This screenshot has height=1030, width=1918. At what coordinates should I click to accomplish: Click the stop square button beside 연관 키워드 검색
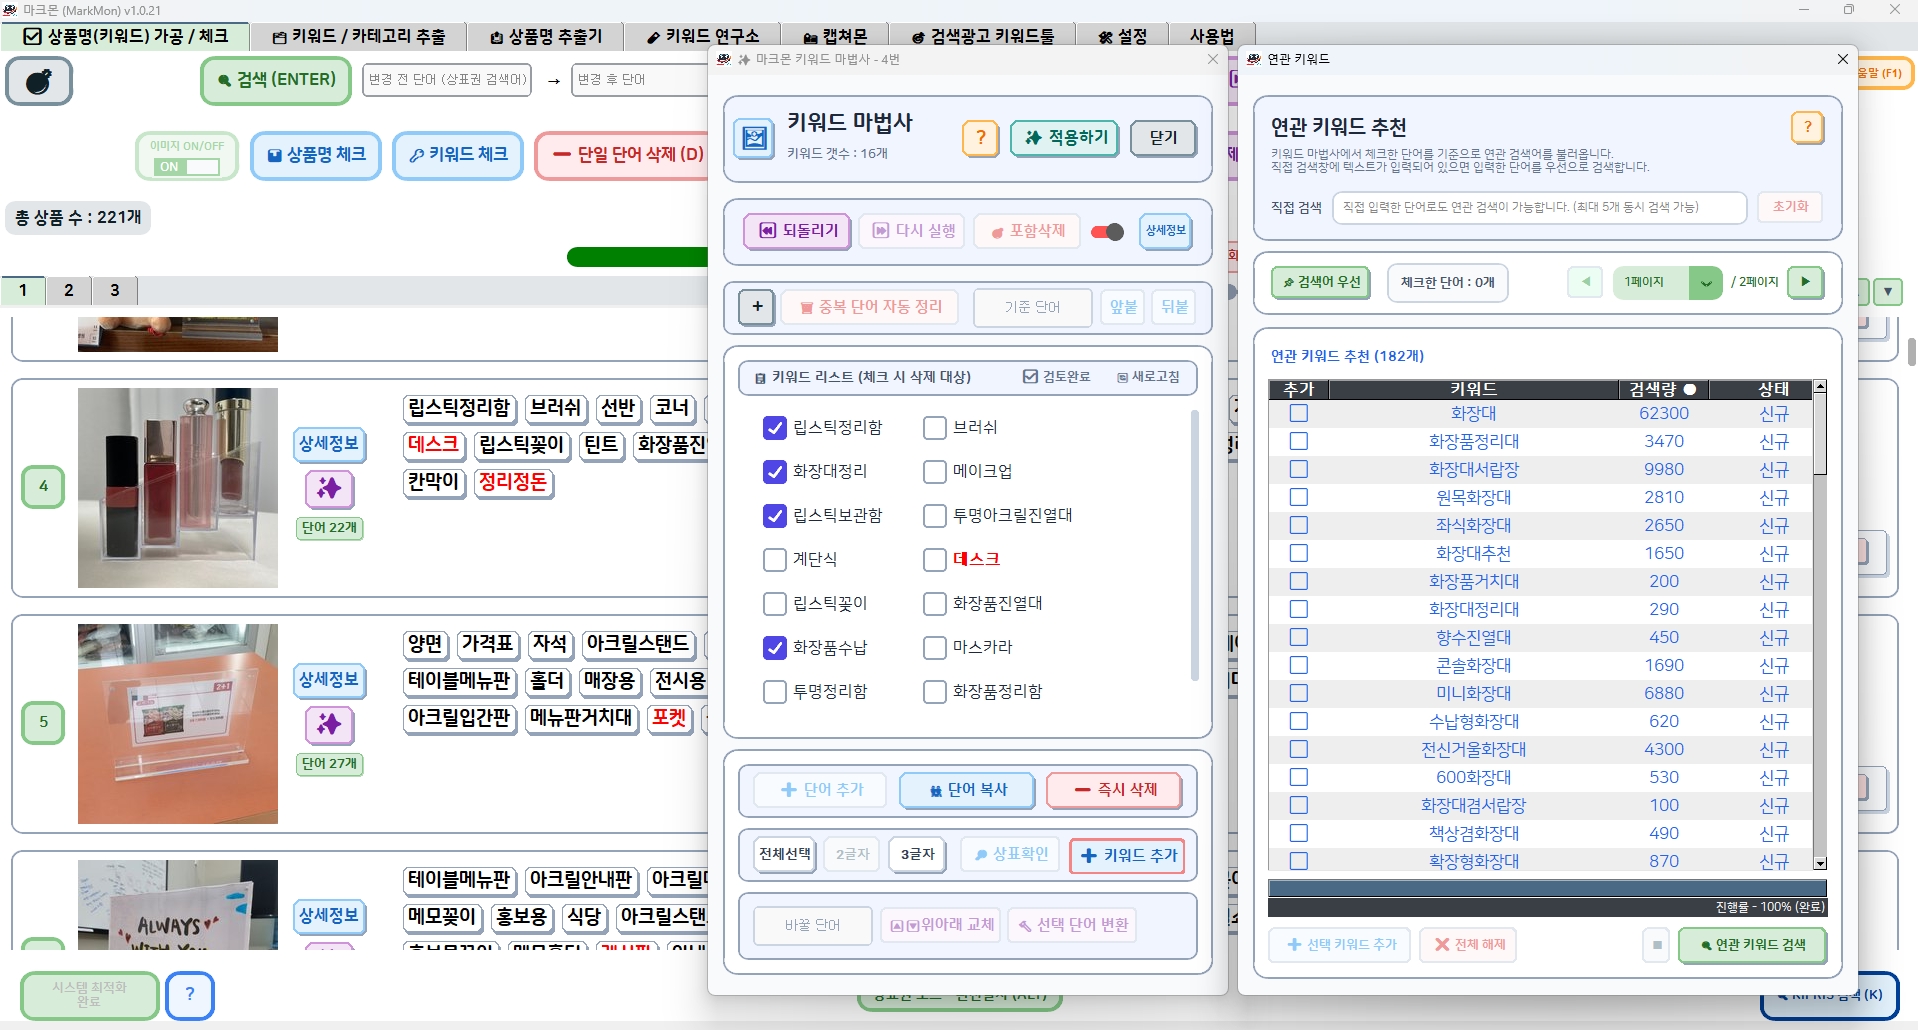click(1657, 945)
